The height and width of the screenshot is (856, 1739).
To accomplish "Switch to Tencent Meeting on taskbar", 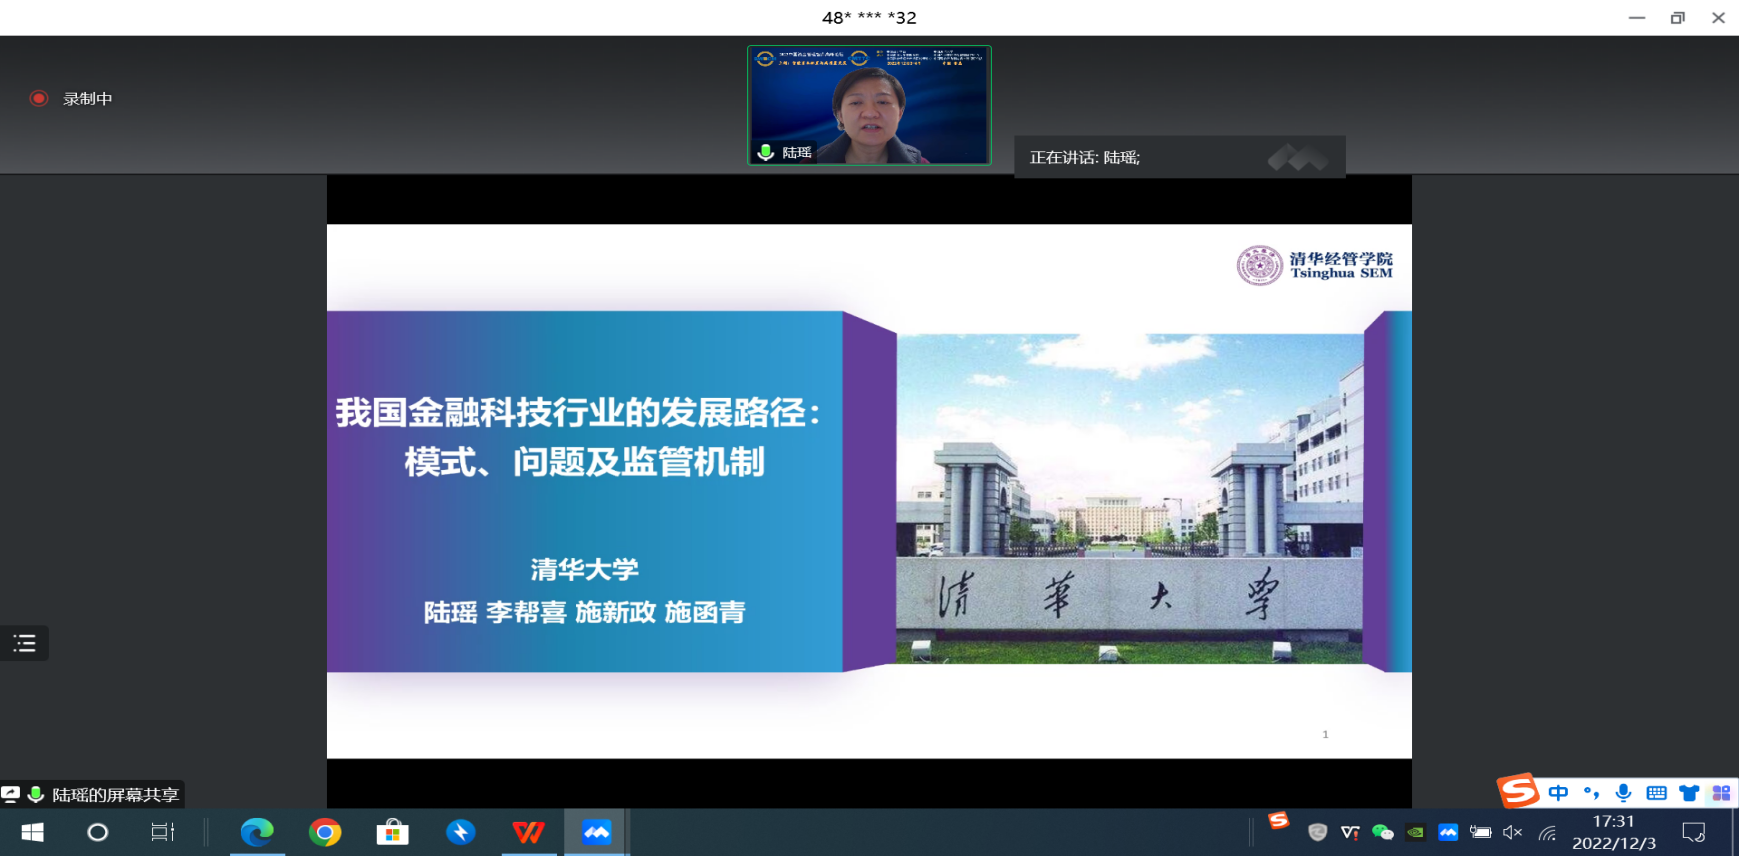I will [x=597, y=832].
